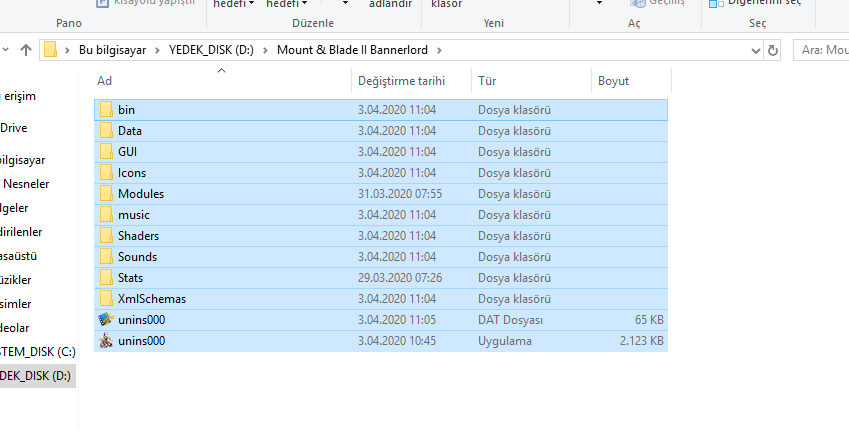Expand chevron before Bu bilgisayar breadcrumb
This screenshot has width=849, height=431.
click(x=68, y=50)
